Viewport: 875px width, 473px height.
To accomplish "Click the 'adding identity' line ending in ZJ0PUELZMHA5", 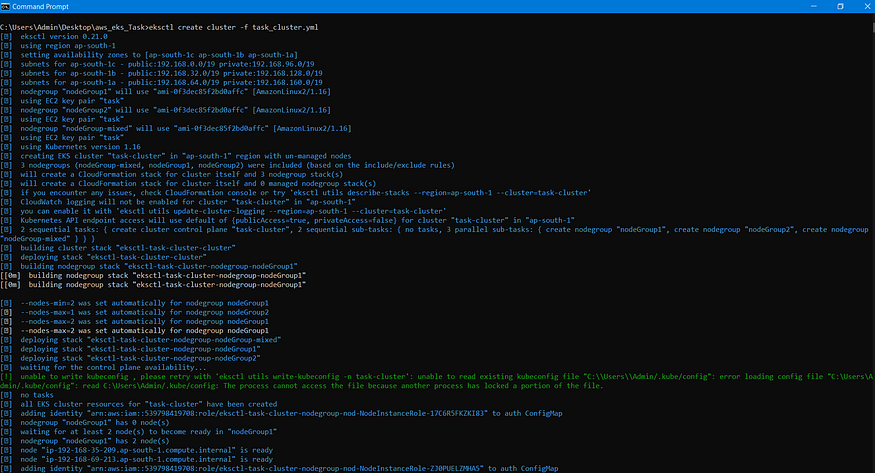I will 289,469.
